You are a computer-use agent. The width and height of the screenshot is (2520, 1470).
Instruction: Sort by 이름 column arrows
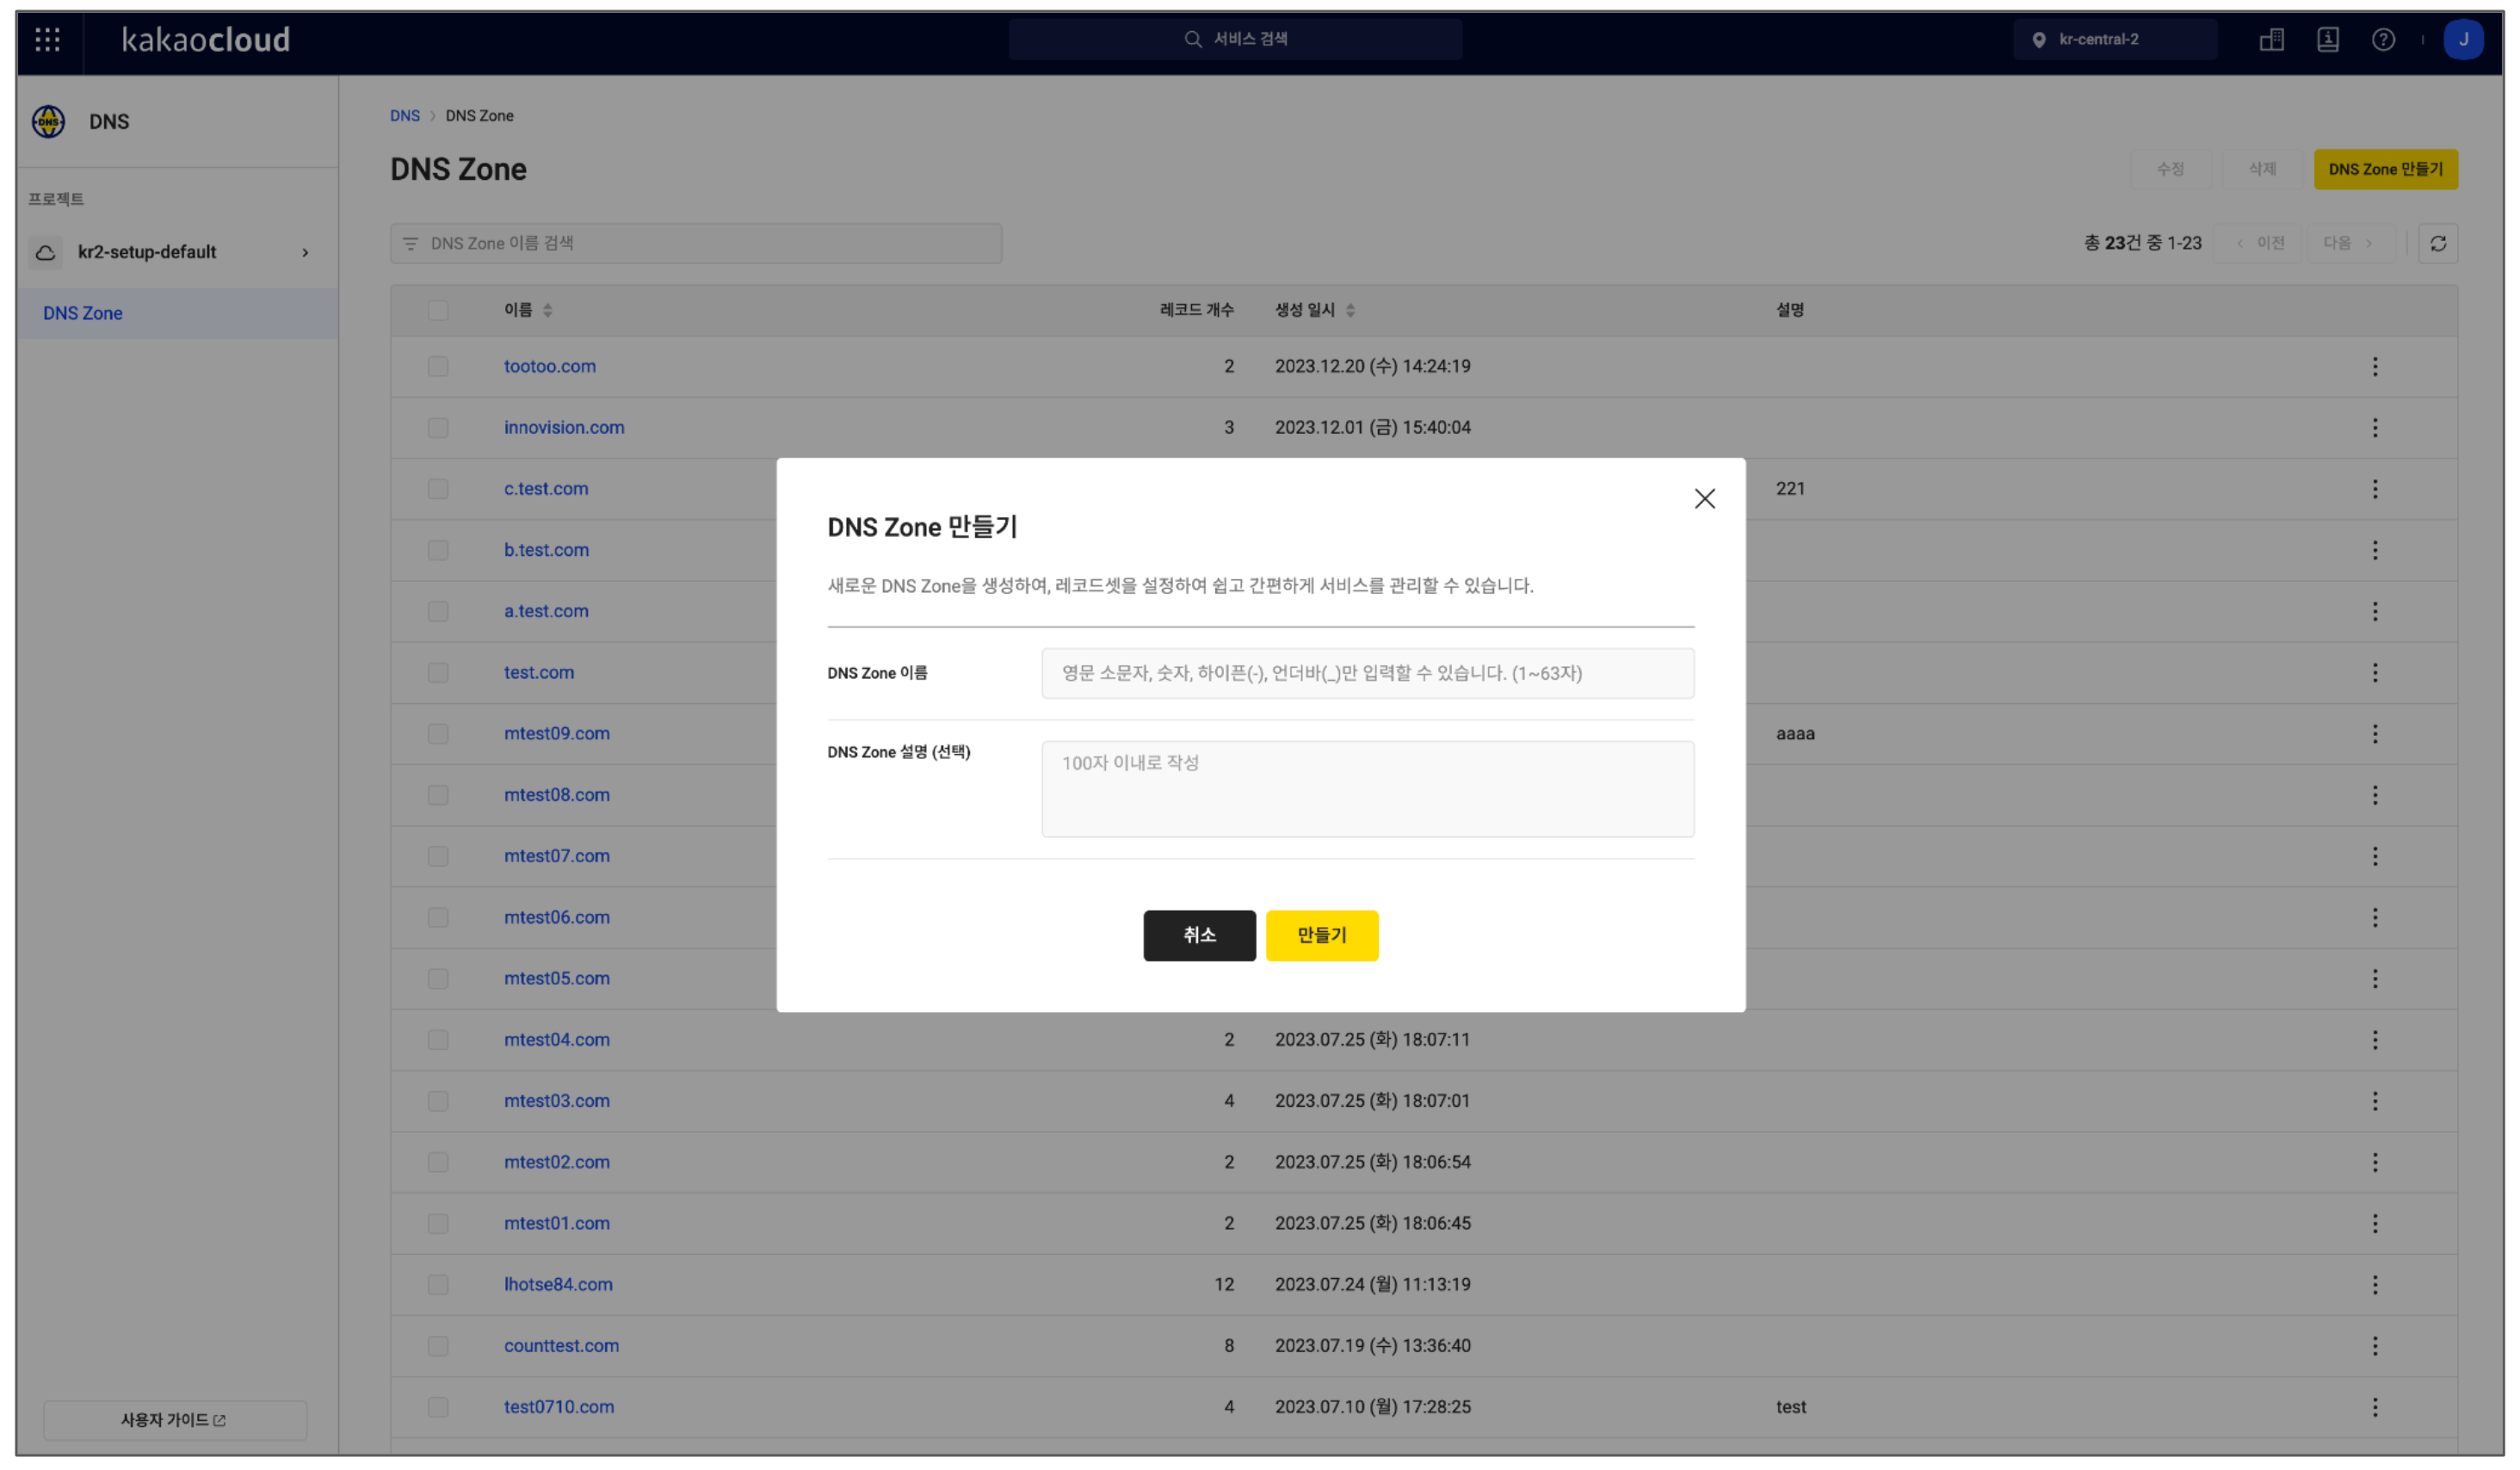click(x=547, y=310)
